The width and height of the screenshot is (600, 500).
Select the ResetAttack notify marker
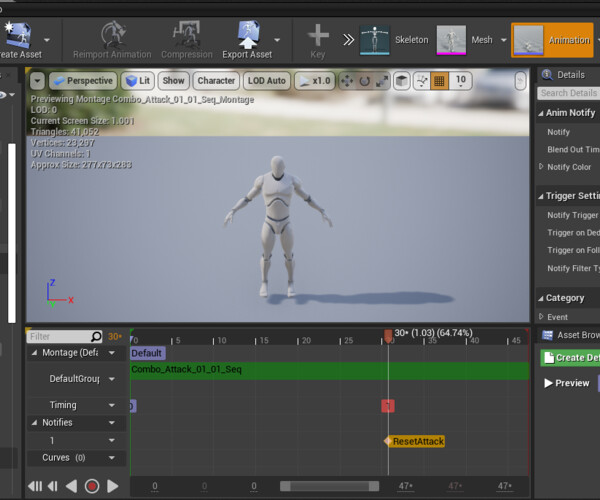pos(417,441)
